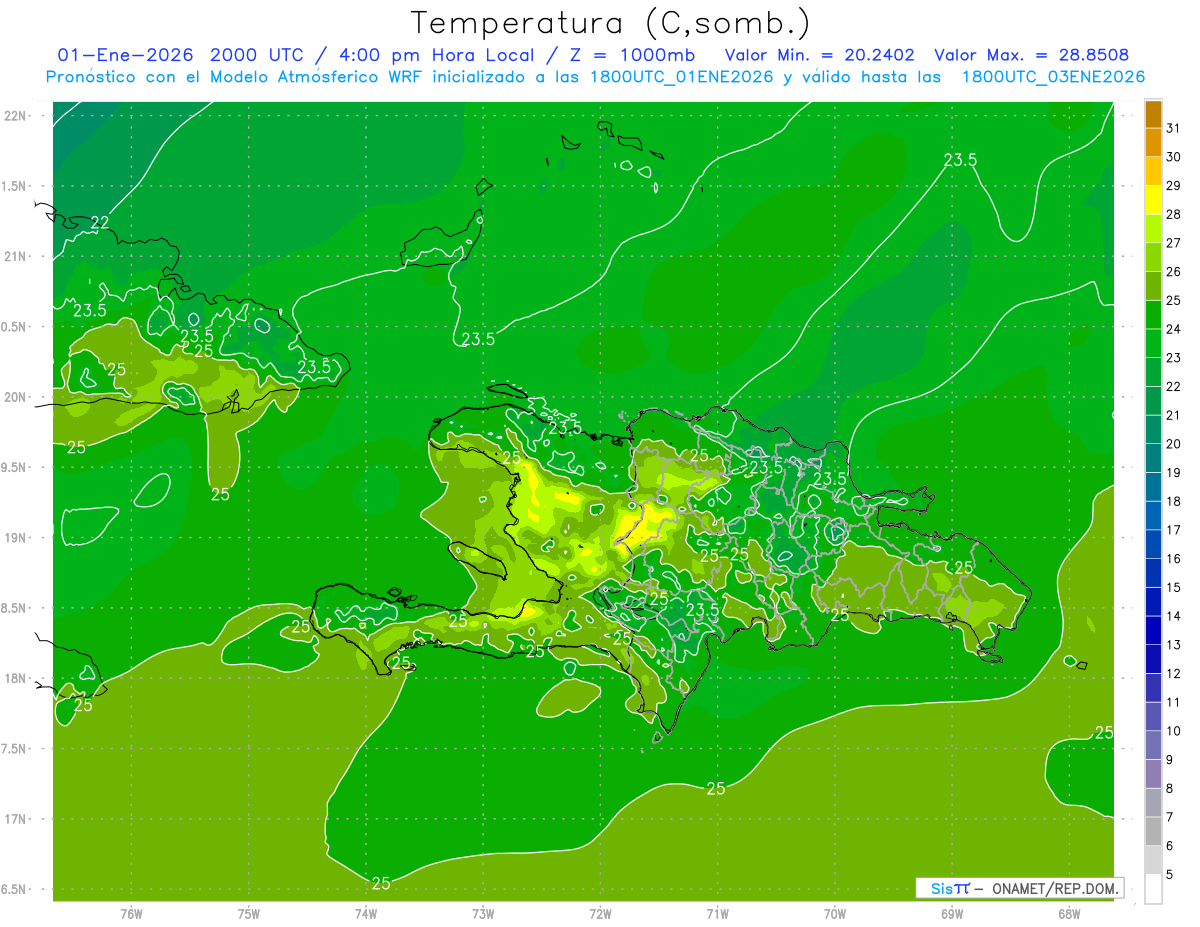Image resolution: width=1200 pixels, height=927 pixels.
Task: Click the 21N latitude axis label
Action: tap(16, 257)
